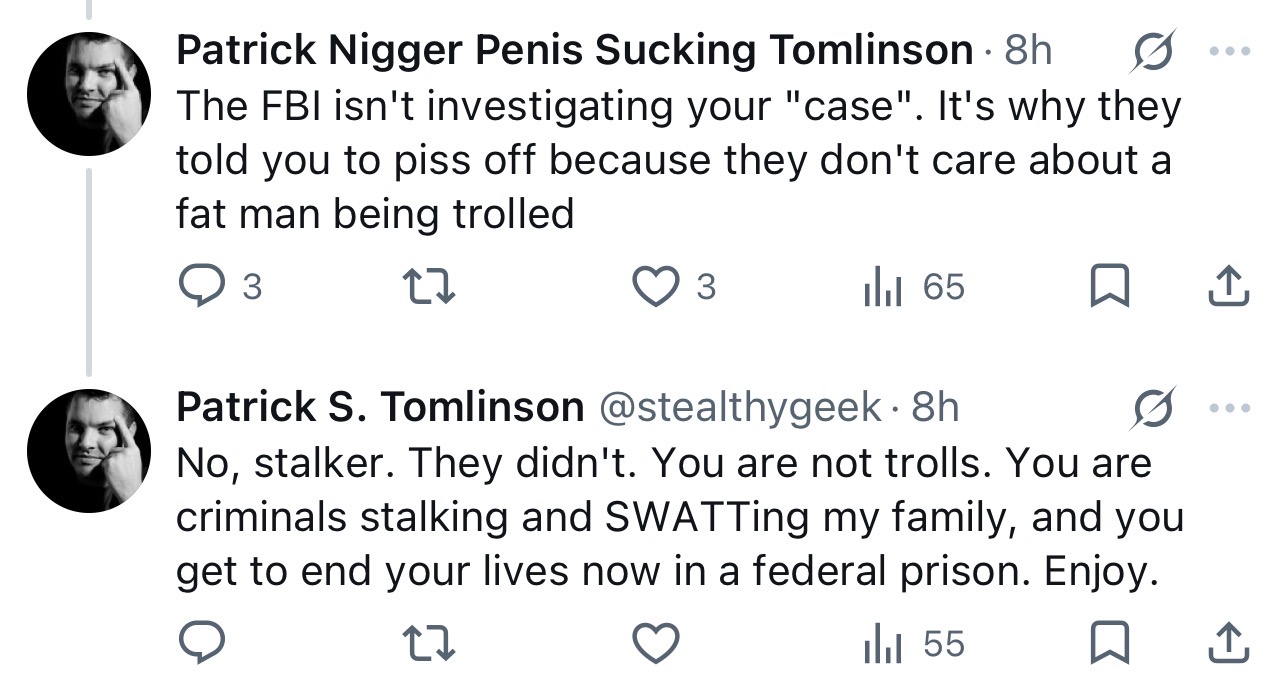
Task: View analytics showing 65 views
Action: click(913, 288)
